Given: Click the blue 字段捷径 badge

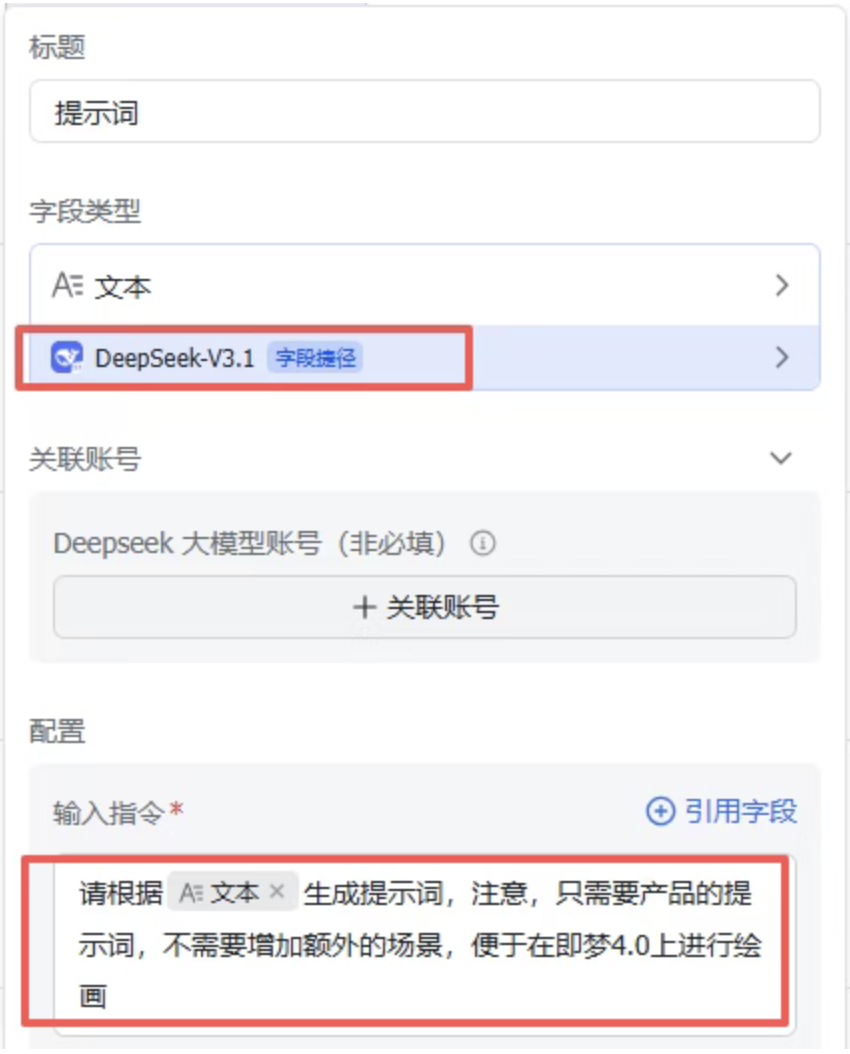Looking at the screenshot, I should pos(315,358).
